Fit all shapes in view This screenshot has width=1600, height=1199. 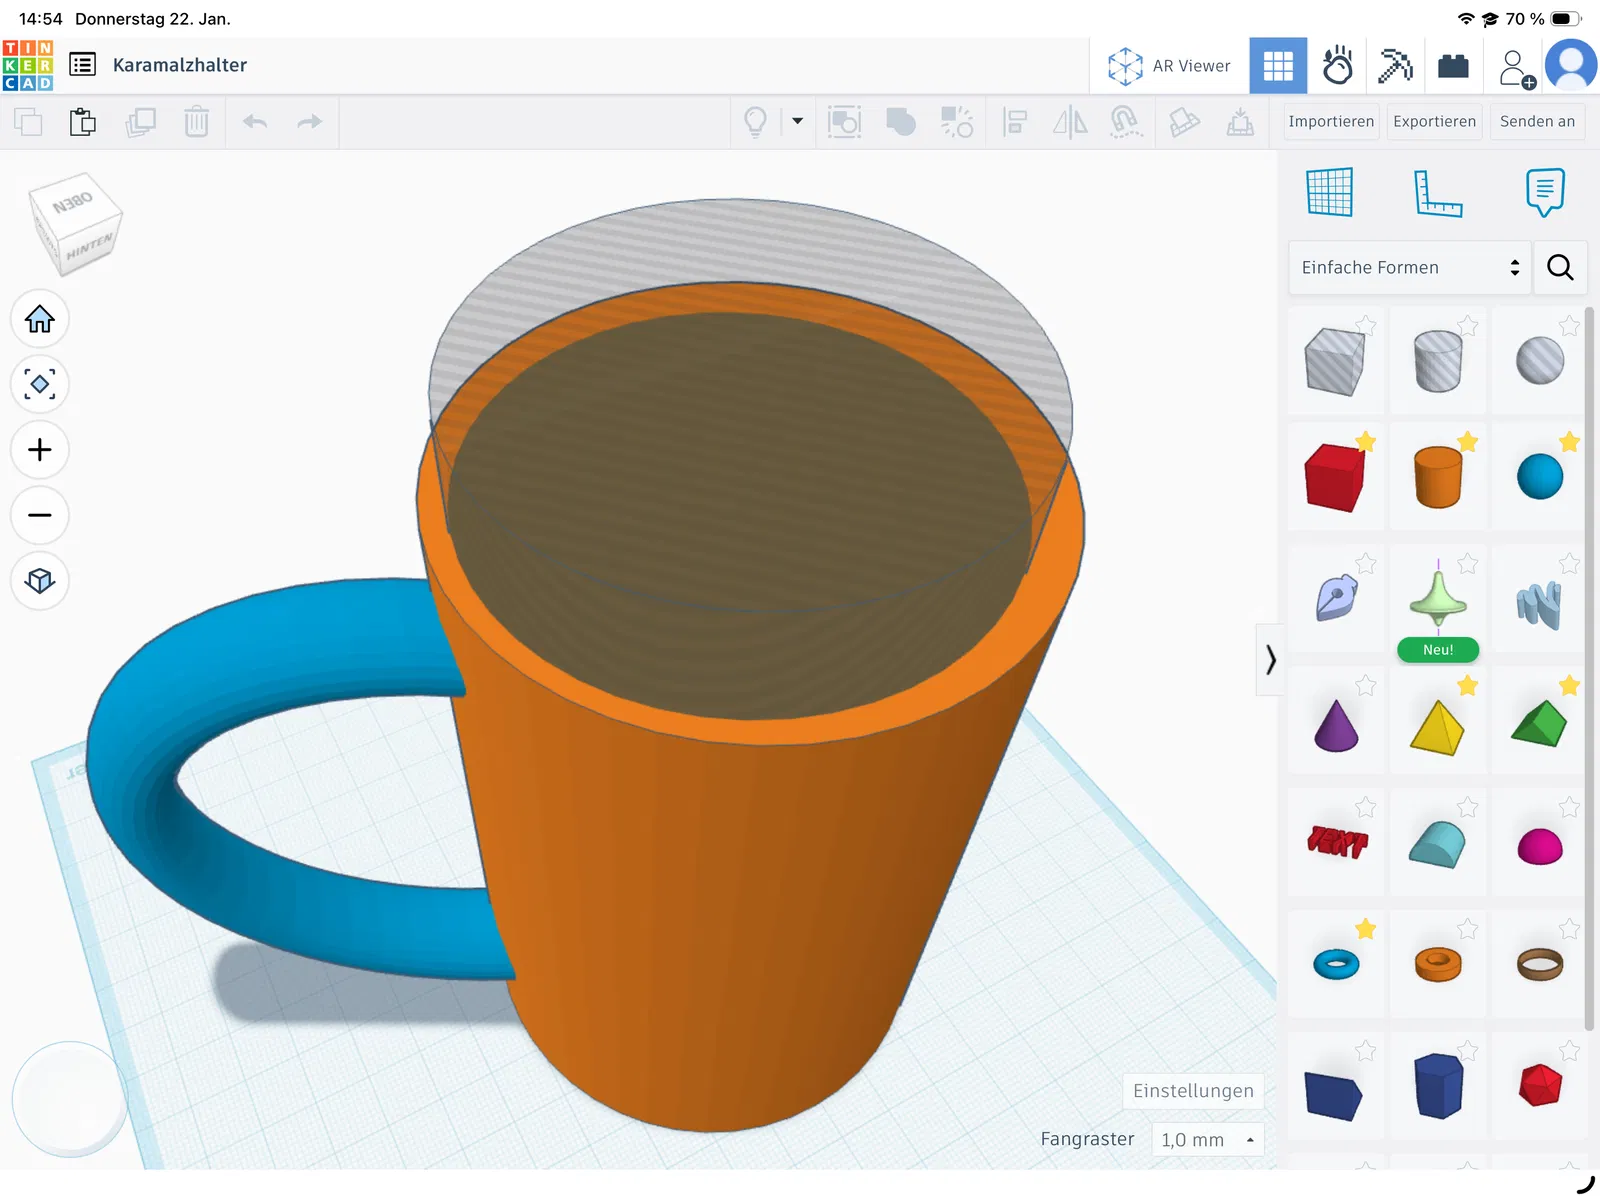(x=40, y=384)
